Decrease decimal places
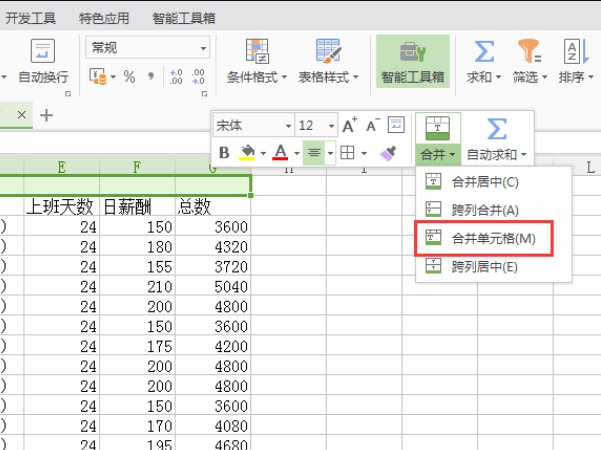Viewport: 601px width, 450px height. pos(198,77)
